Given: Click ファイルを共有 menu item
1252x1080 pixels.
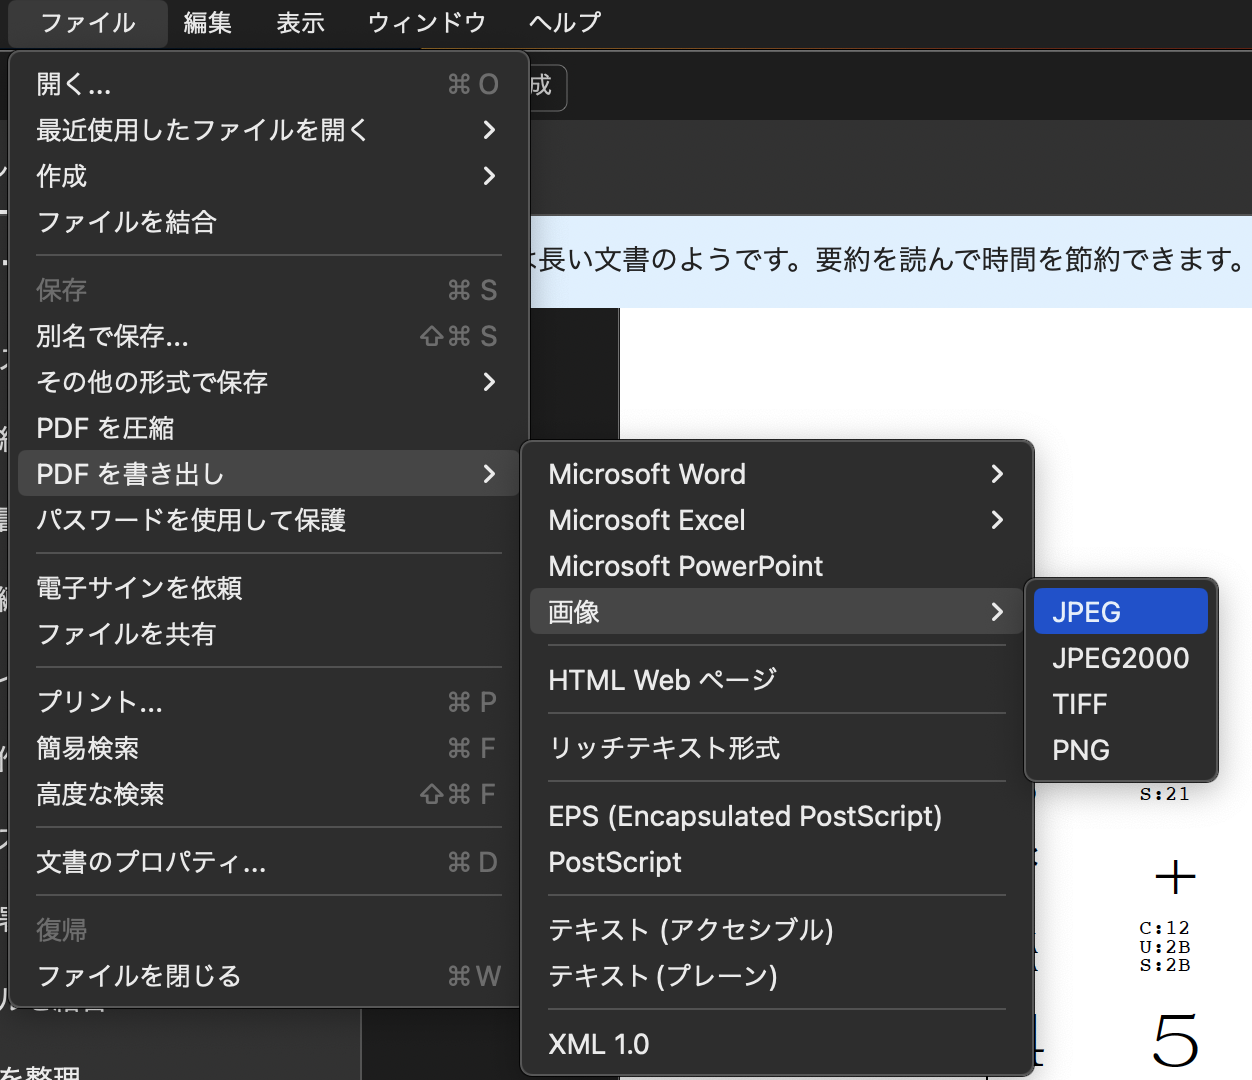Looking at the screenshot, I should pyautogui.click(x=268, y=634).
